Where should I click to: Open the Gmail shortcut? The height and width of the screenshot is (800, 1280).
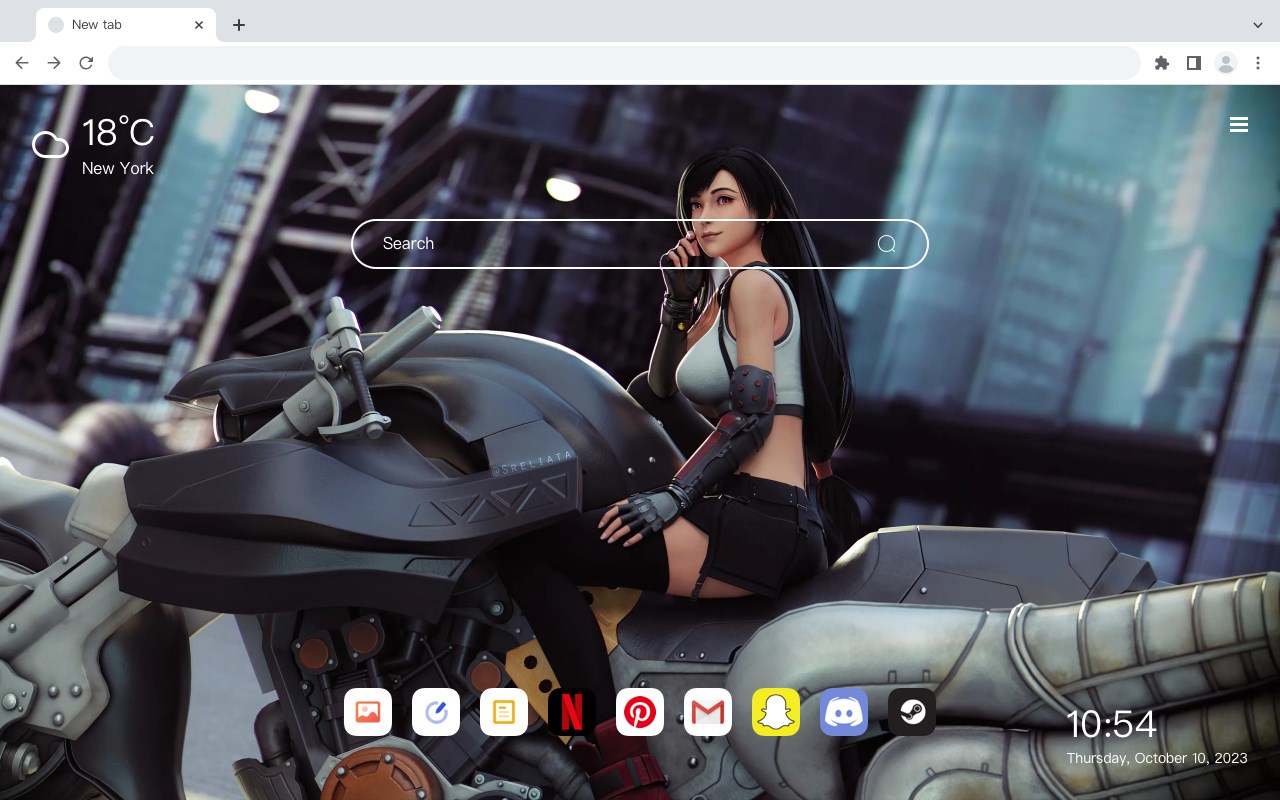pos(708,712)
